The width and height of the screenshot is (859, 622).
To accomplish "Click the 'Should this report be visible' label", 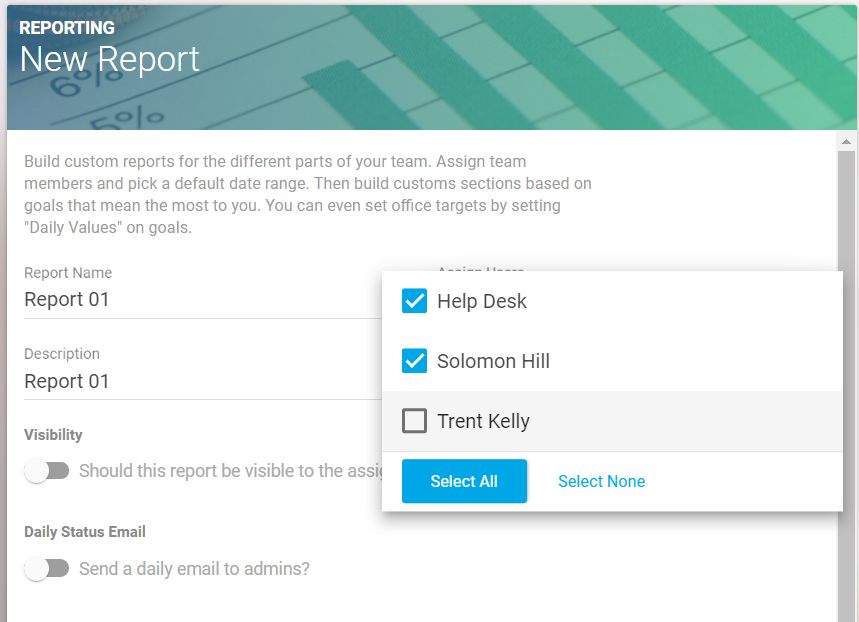I will [x=231, y=471].
